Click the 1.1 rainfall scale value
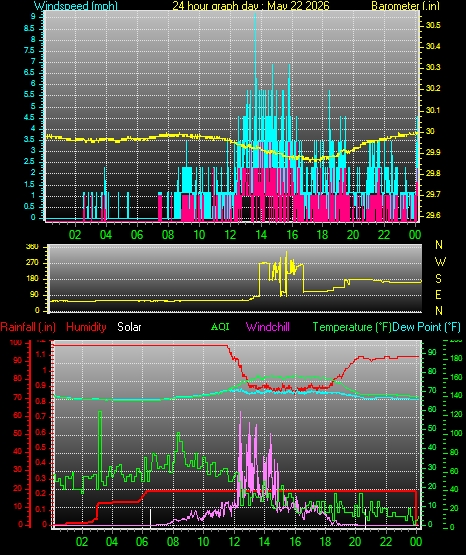 point(41,354)
